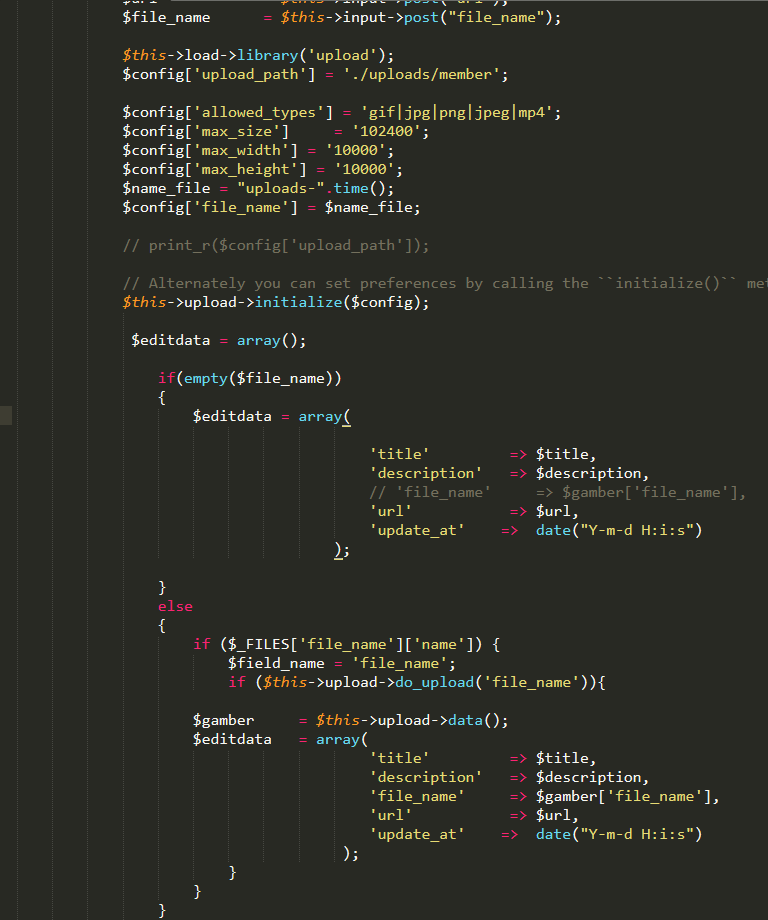Click the underlined opening parenthesis after array
The width and height of the screenshot is (768, 920).
click(x=347, y=417)
